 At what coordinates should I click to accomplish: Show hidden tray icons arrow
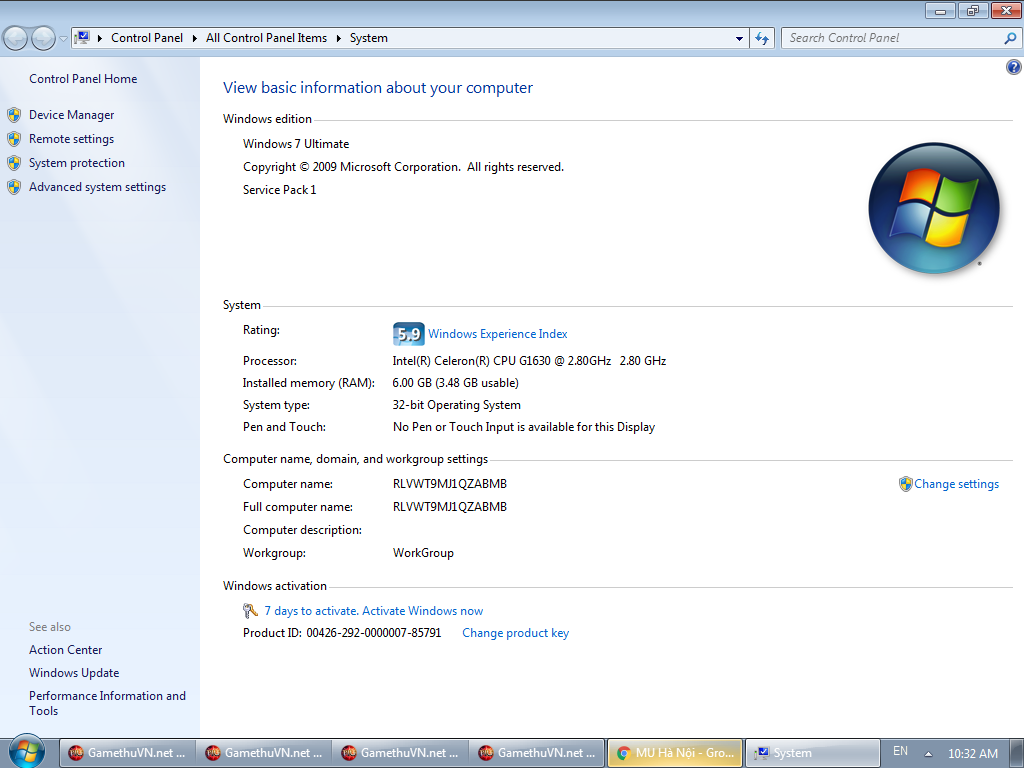click(928, 754)
